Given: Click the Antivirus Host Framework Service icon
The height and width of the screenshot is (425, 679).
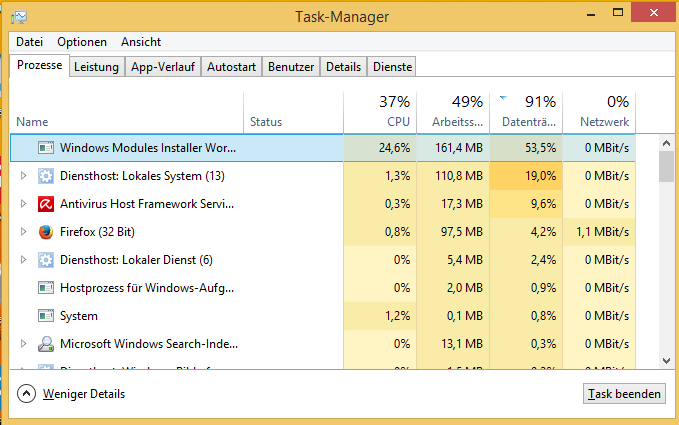Looking at the screenshot, I should (45, 204).
